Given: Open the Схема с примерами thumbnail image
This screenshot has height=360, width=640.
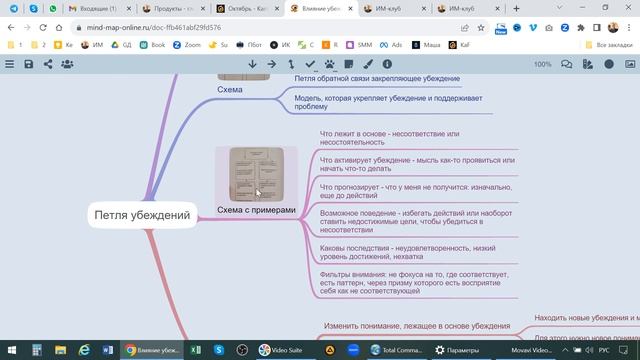Looking at the screenshot, I should click(256, 174).
